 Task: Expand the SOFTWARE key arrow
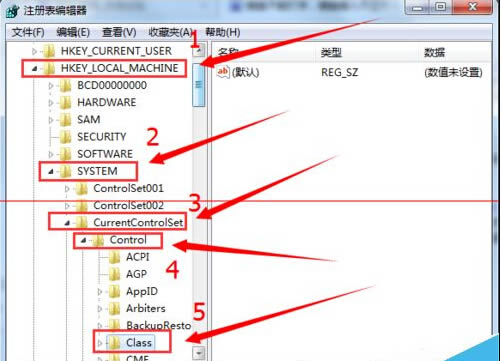(51, 154)
